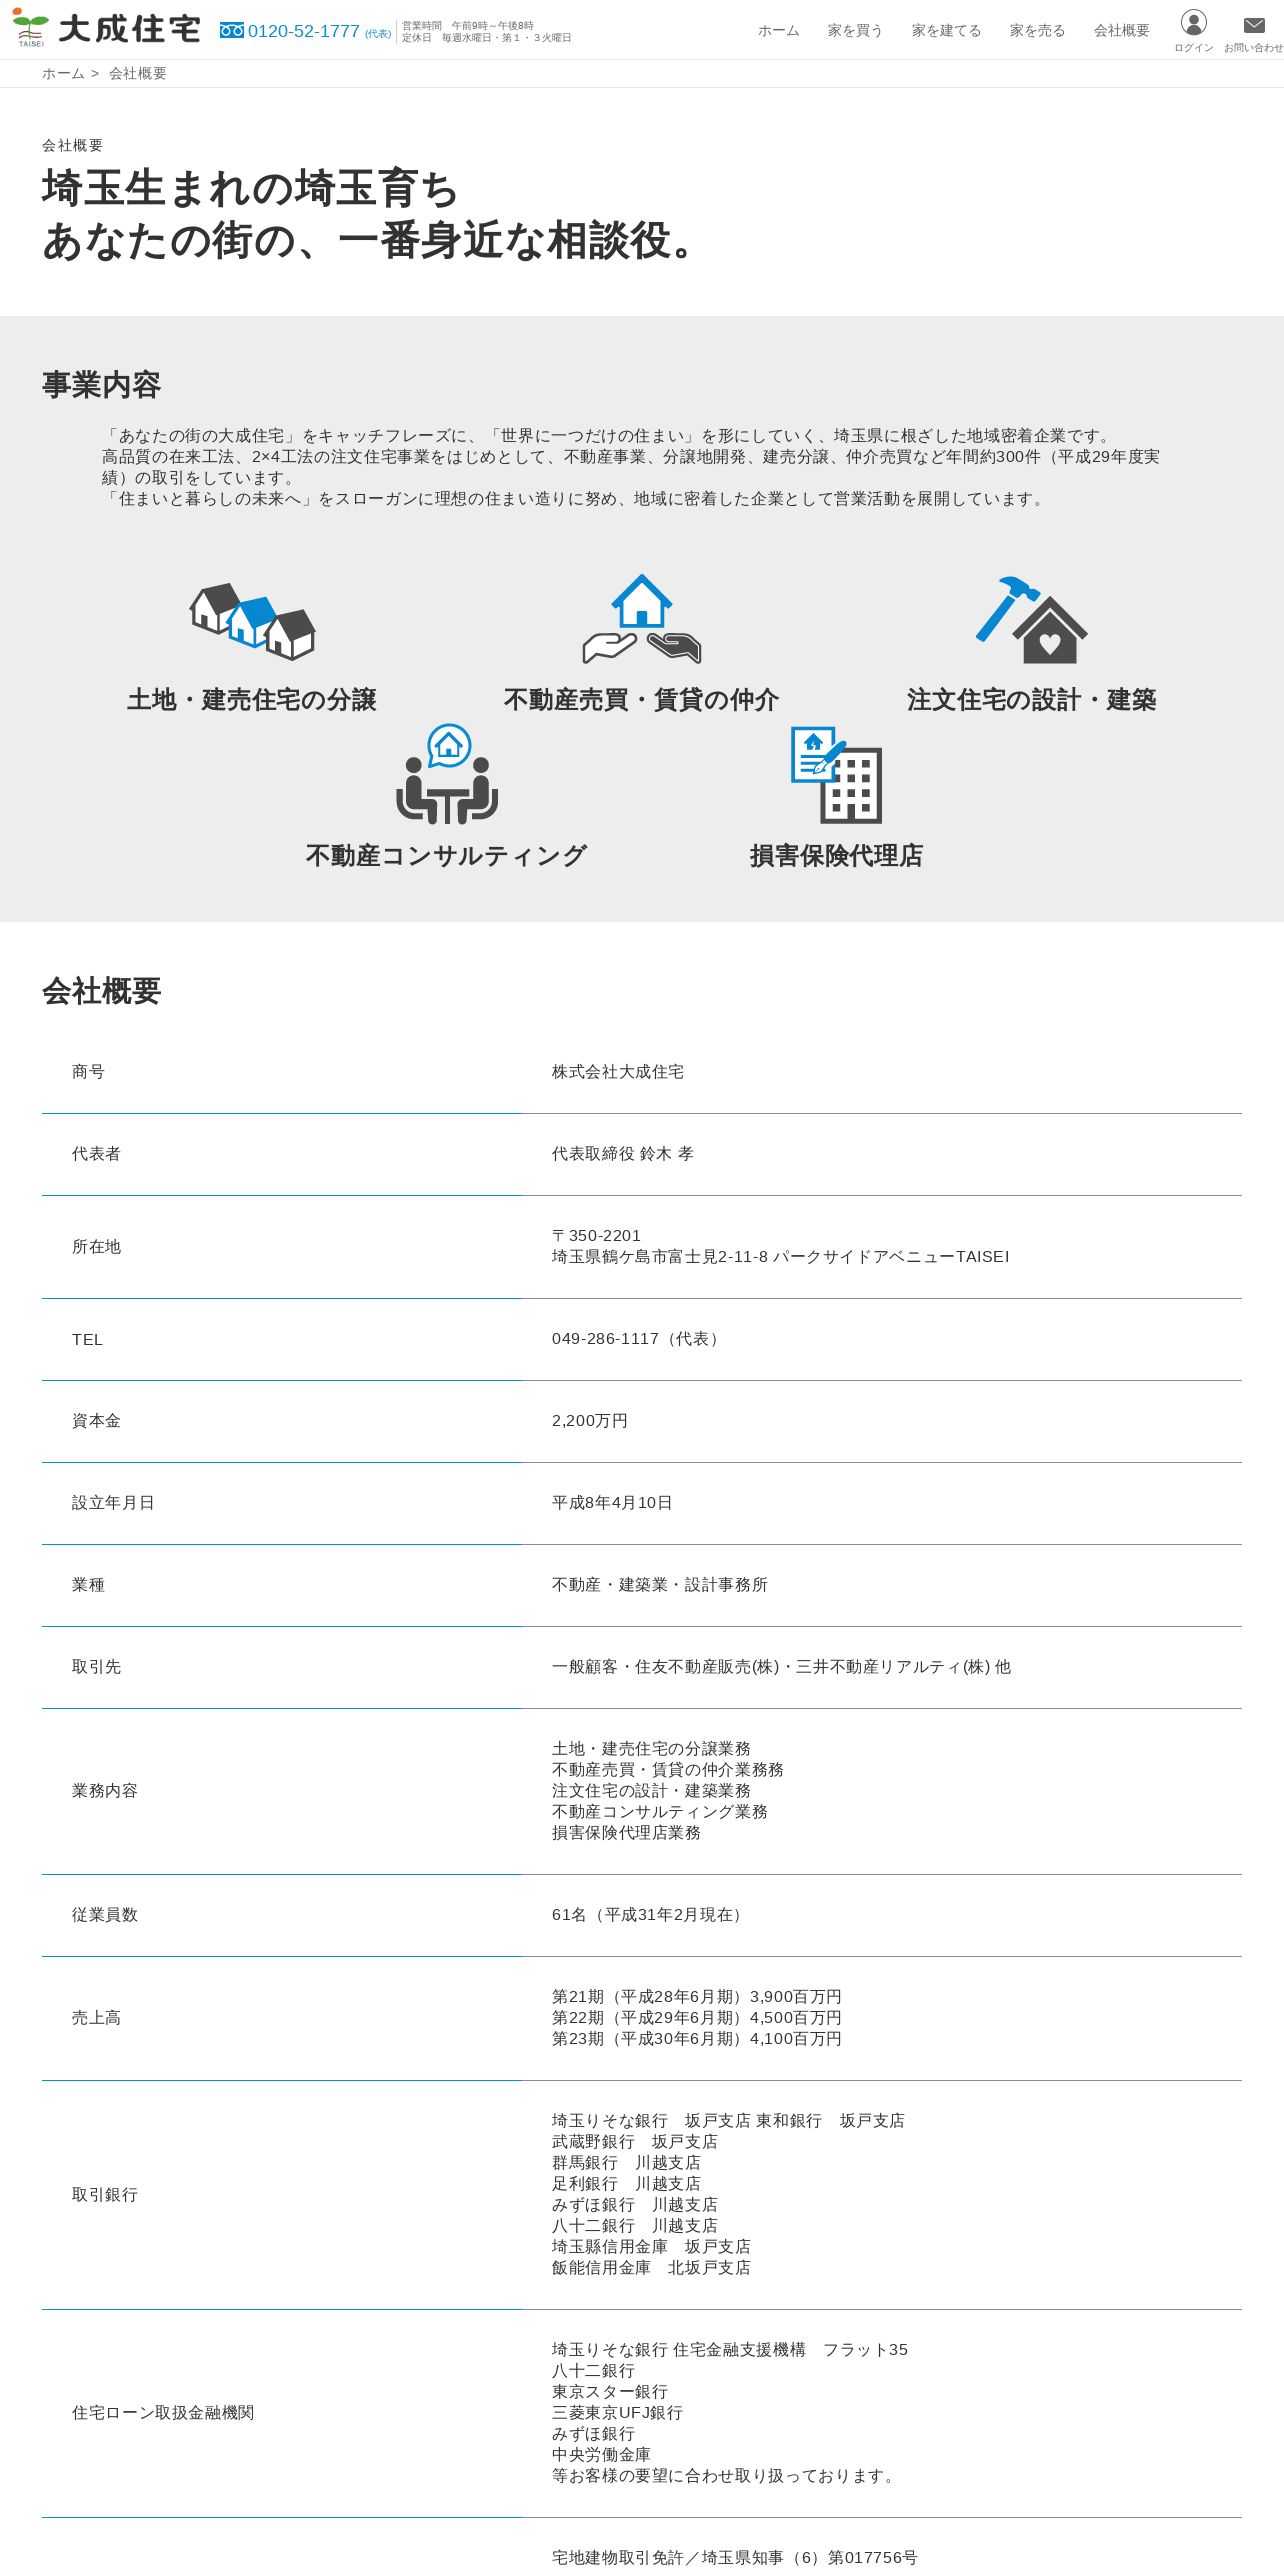This screenshot has height=2568, width=1284.
Task: Click the 不動産売買・賃貸の仲介 hands icon
Action: pos(642,619)
